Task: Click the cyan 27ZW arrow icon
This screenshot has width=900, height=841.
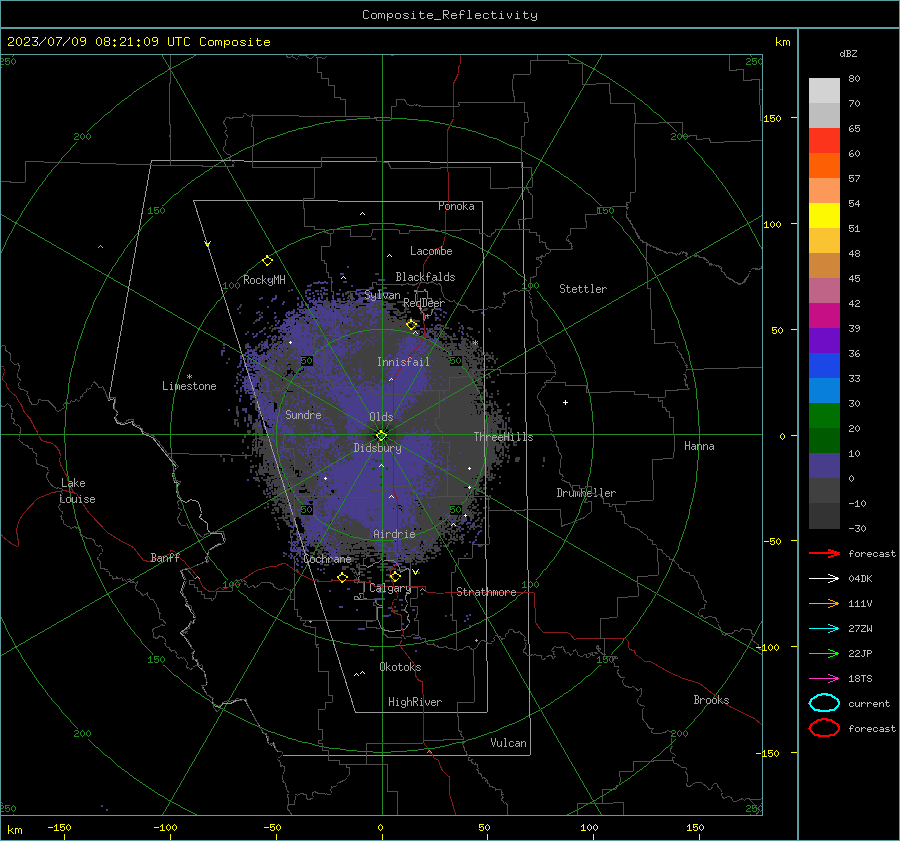Action: tap(824, 629)
